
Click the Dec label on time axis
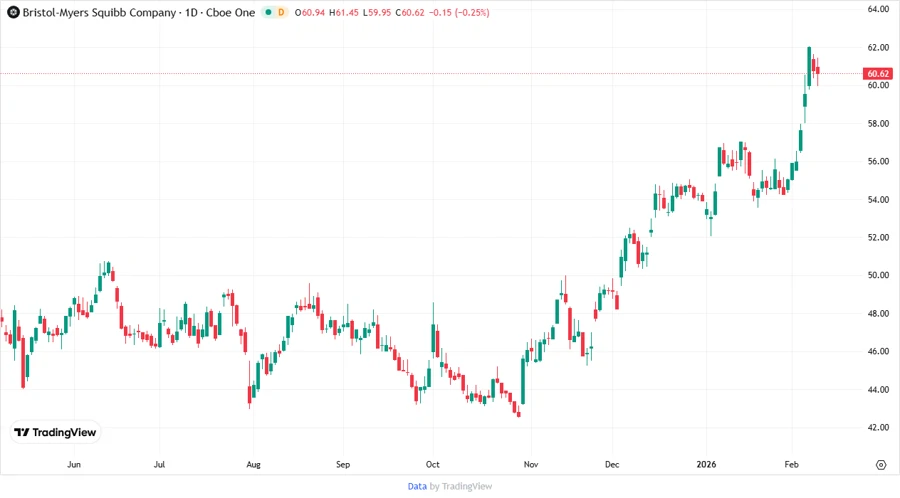612,464
